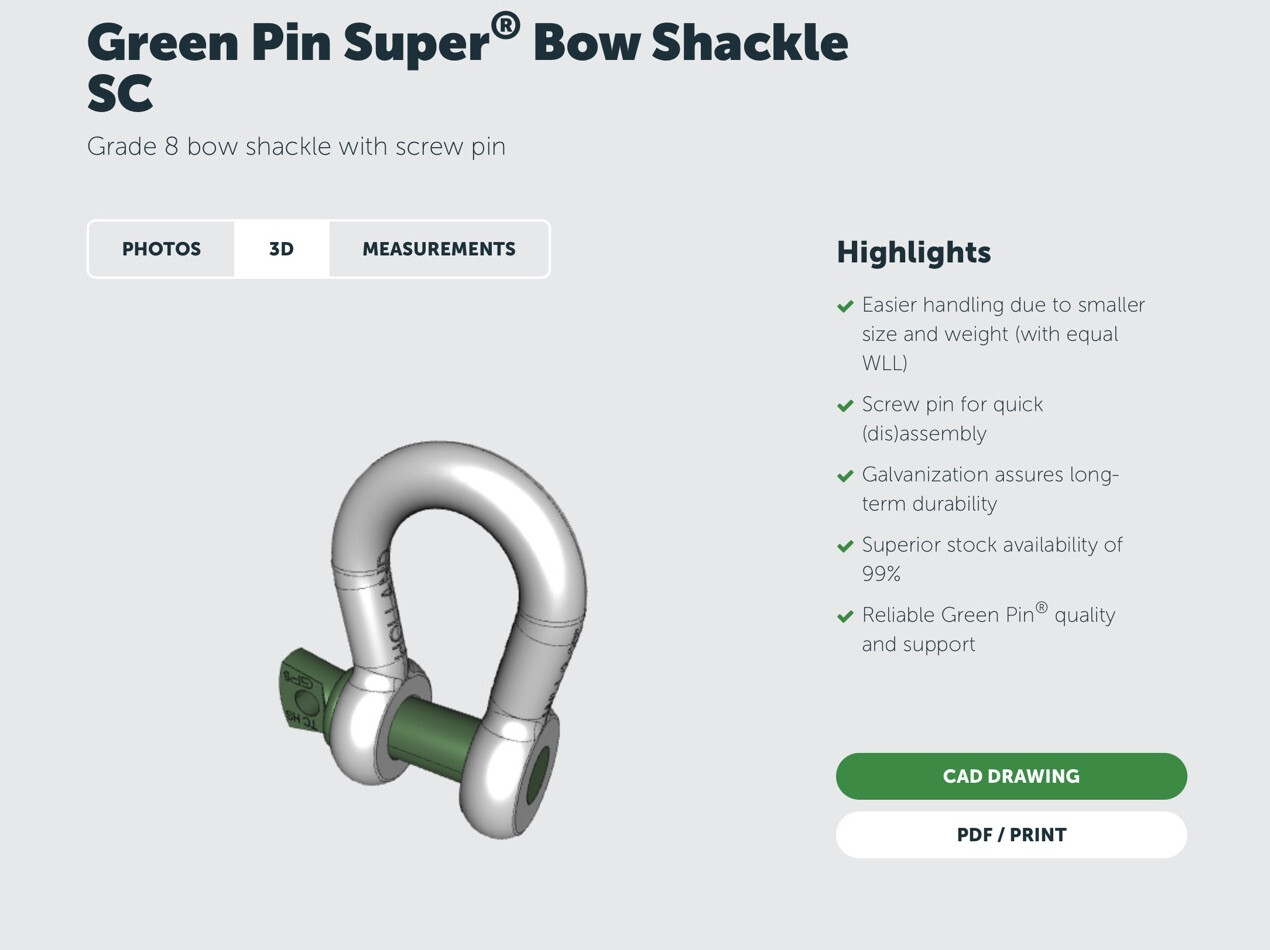This screenshot has width=1270, height=950.
Task: Click the tab bar border around view options
Action: (x=318, y=222)
